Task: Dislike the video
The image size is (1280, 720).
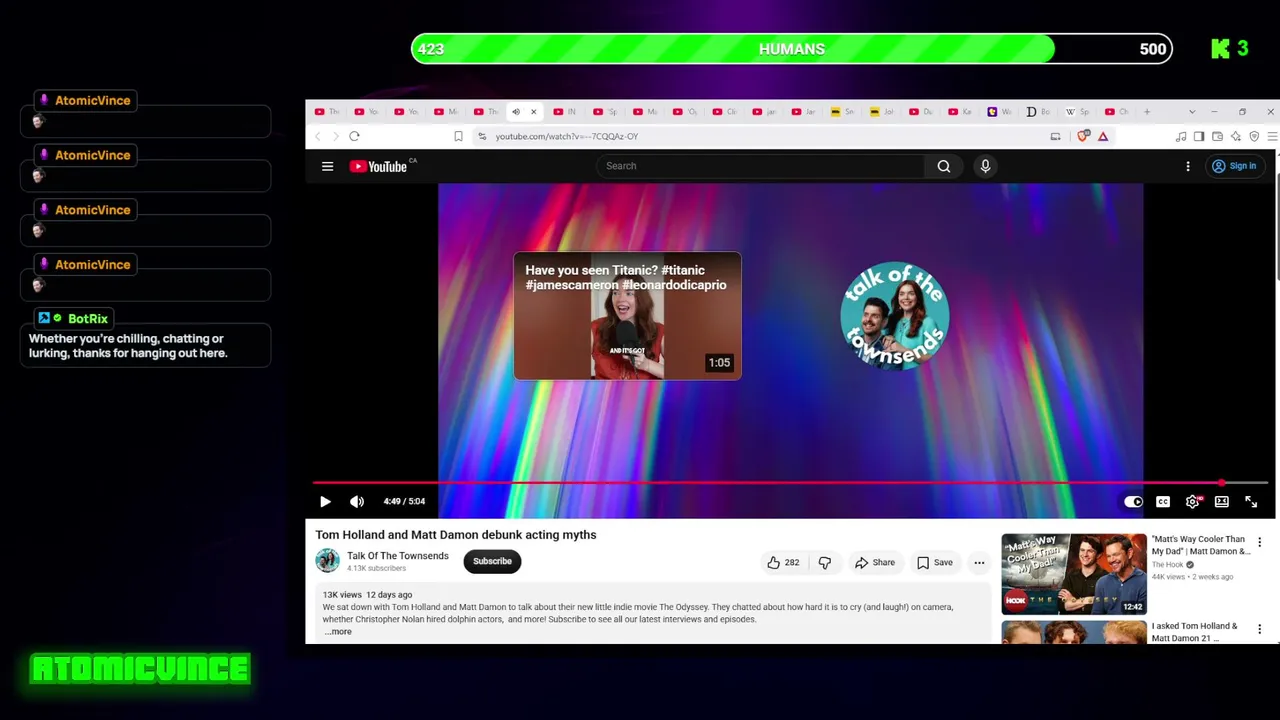Action: point(824,562)
